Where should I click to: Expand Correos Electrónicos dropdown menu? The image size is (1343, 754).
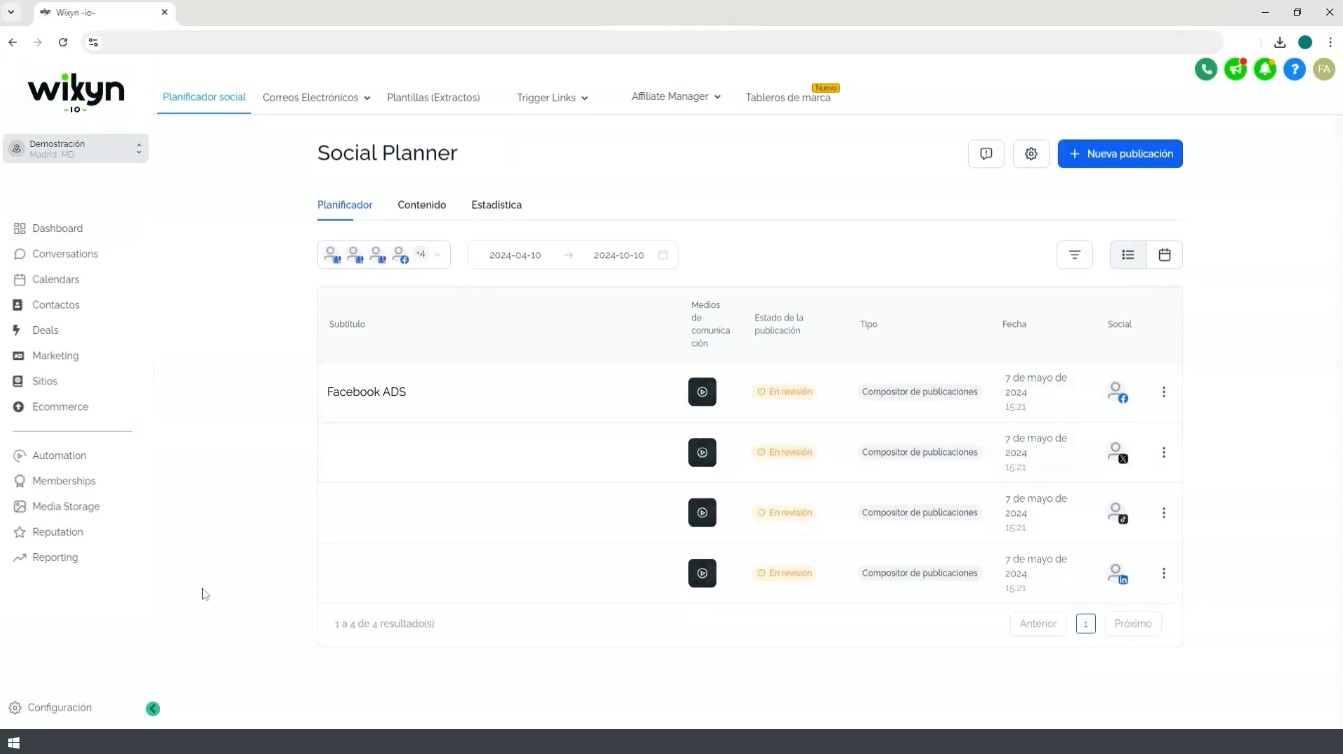click(x=316, y=98)
